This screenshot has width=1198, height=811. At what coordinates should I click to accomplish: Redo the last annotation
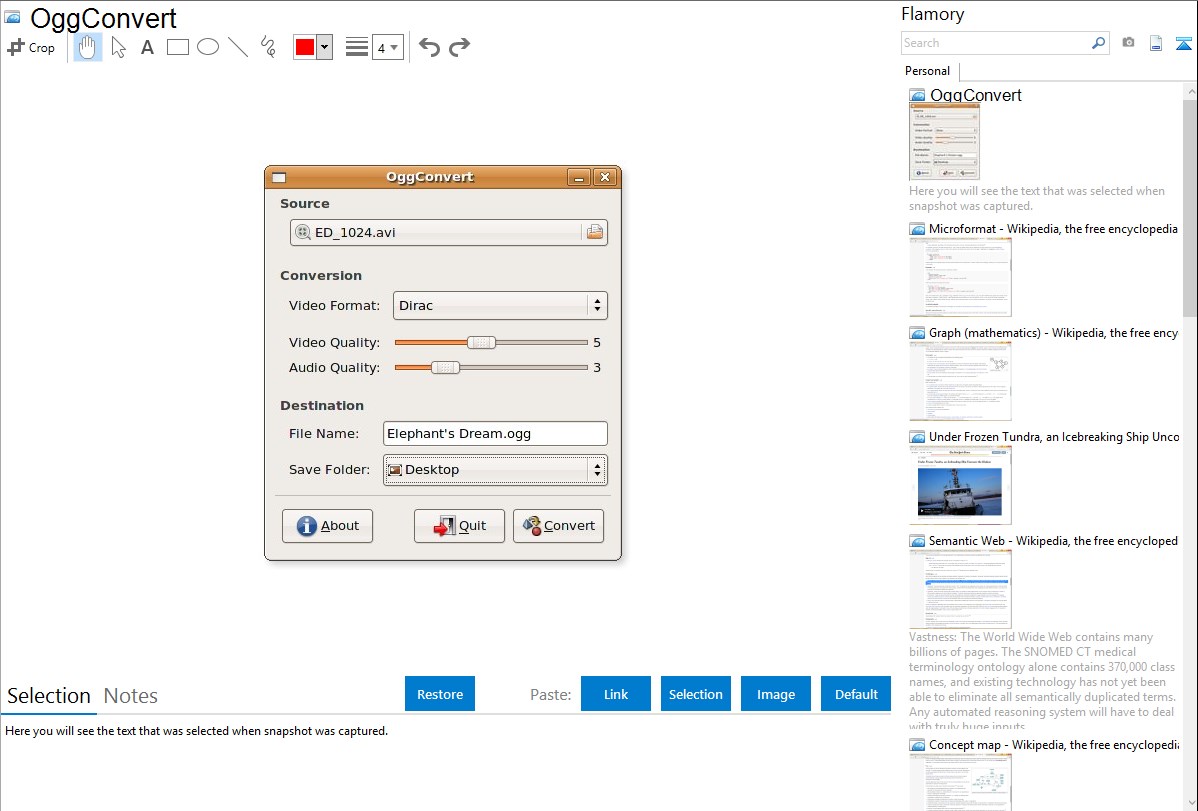[459, 47]
